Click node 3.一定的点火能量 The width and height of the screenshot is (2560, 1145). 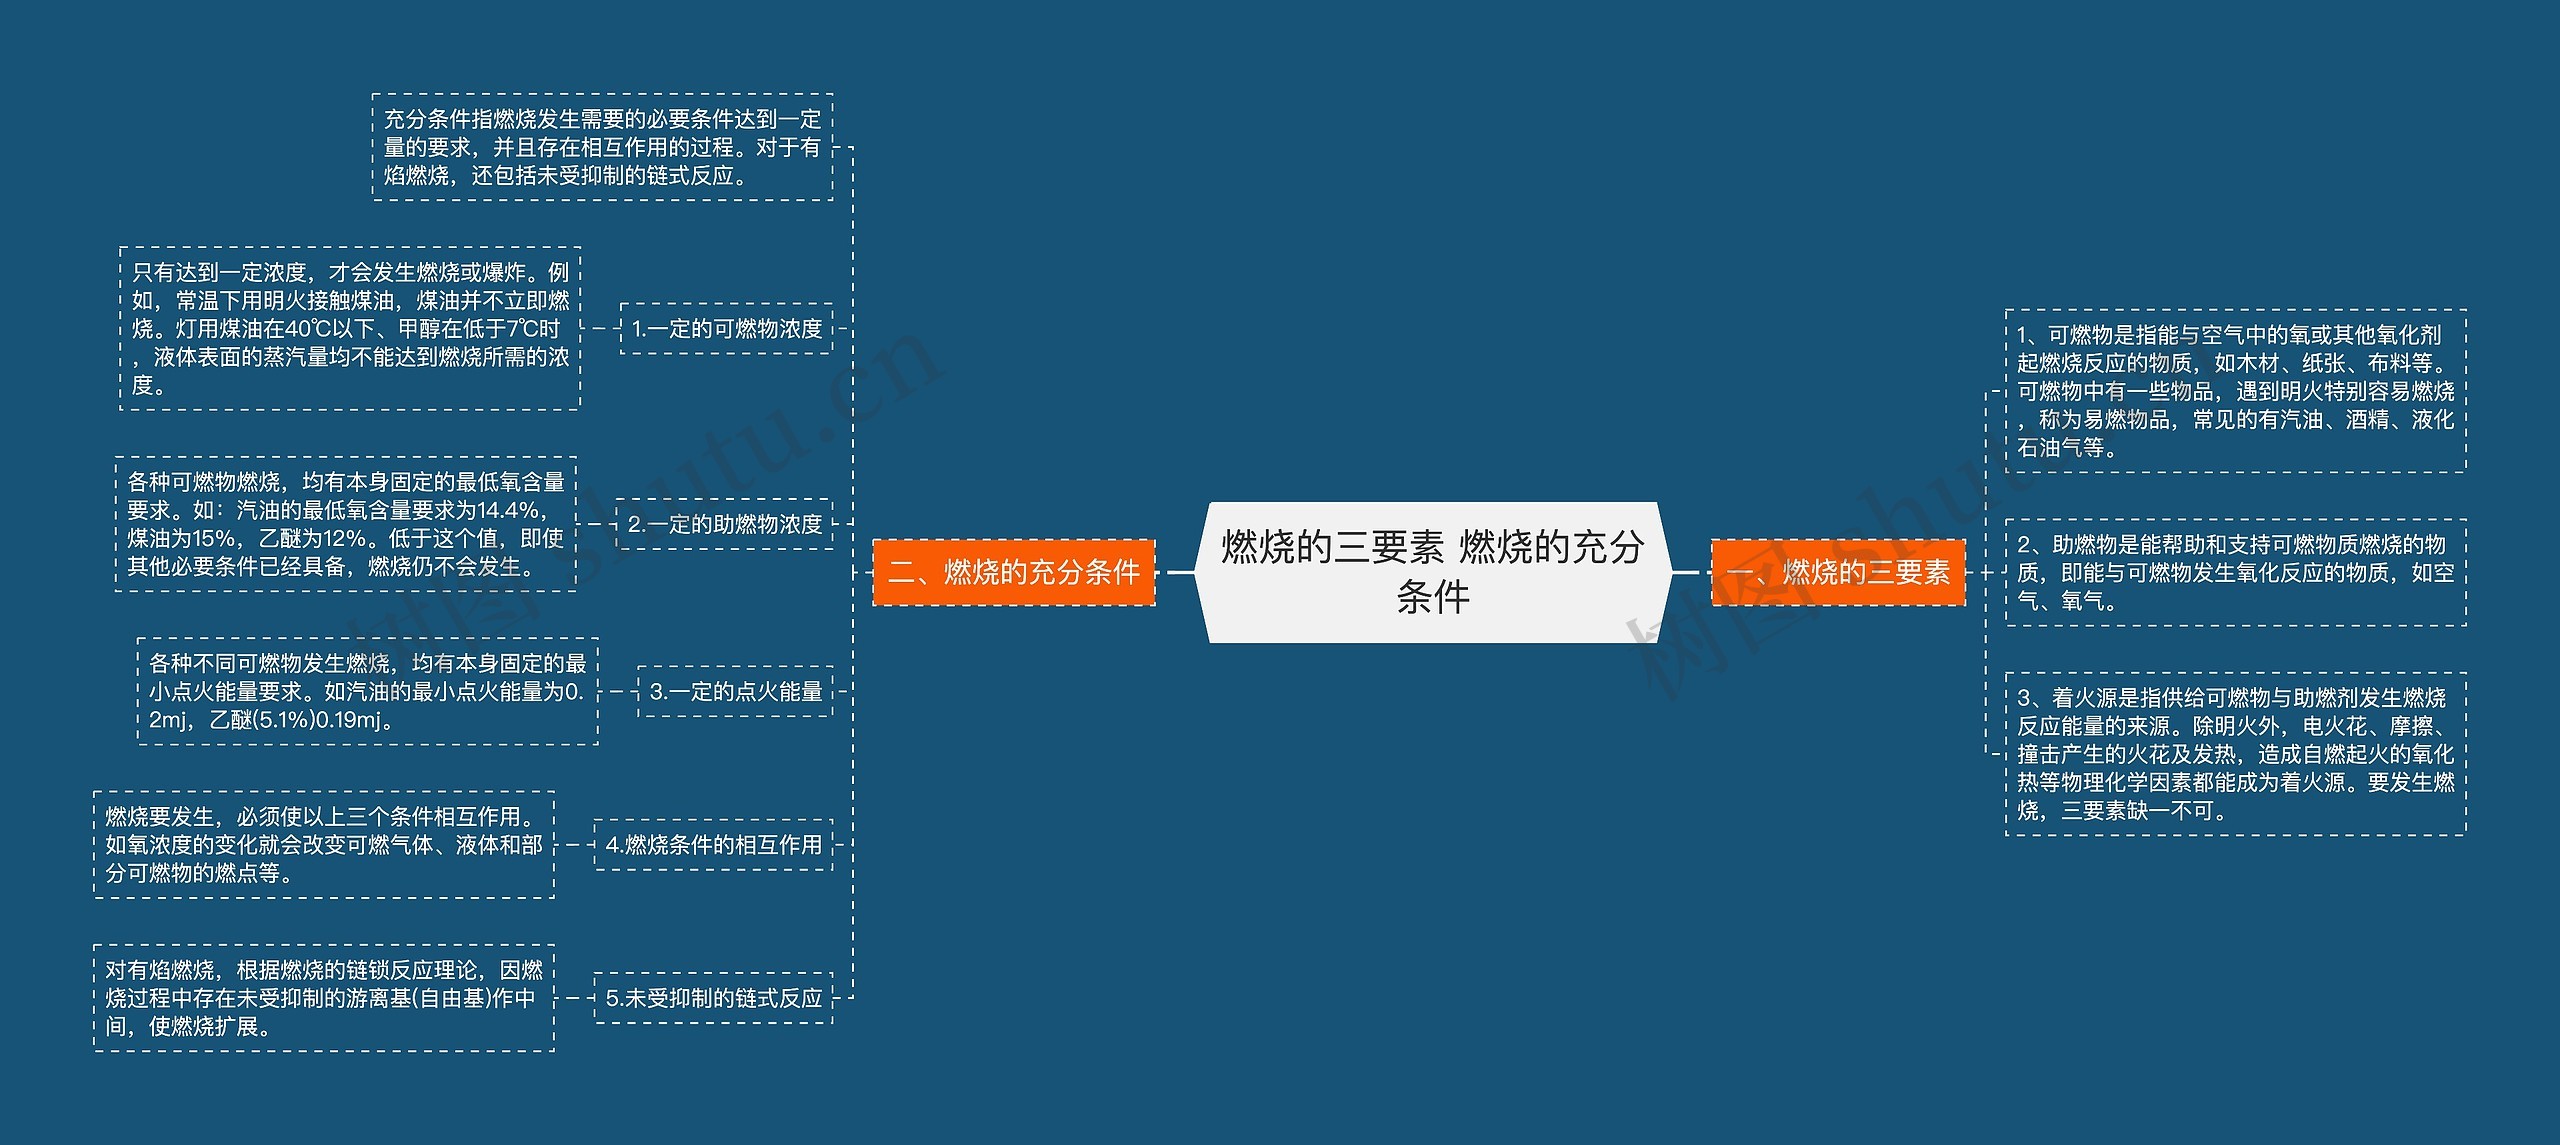tap(735, 691)
